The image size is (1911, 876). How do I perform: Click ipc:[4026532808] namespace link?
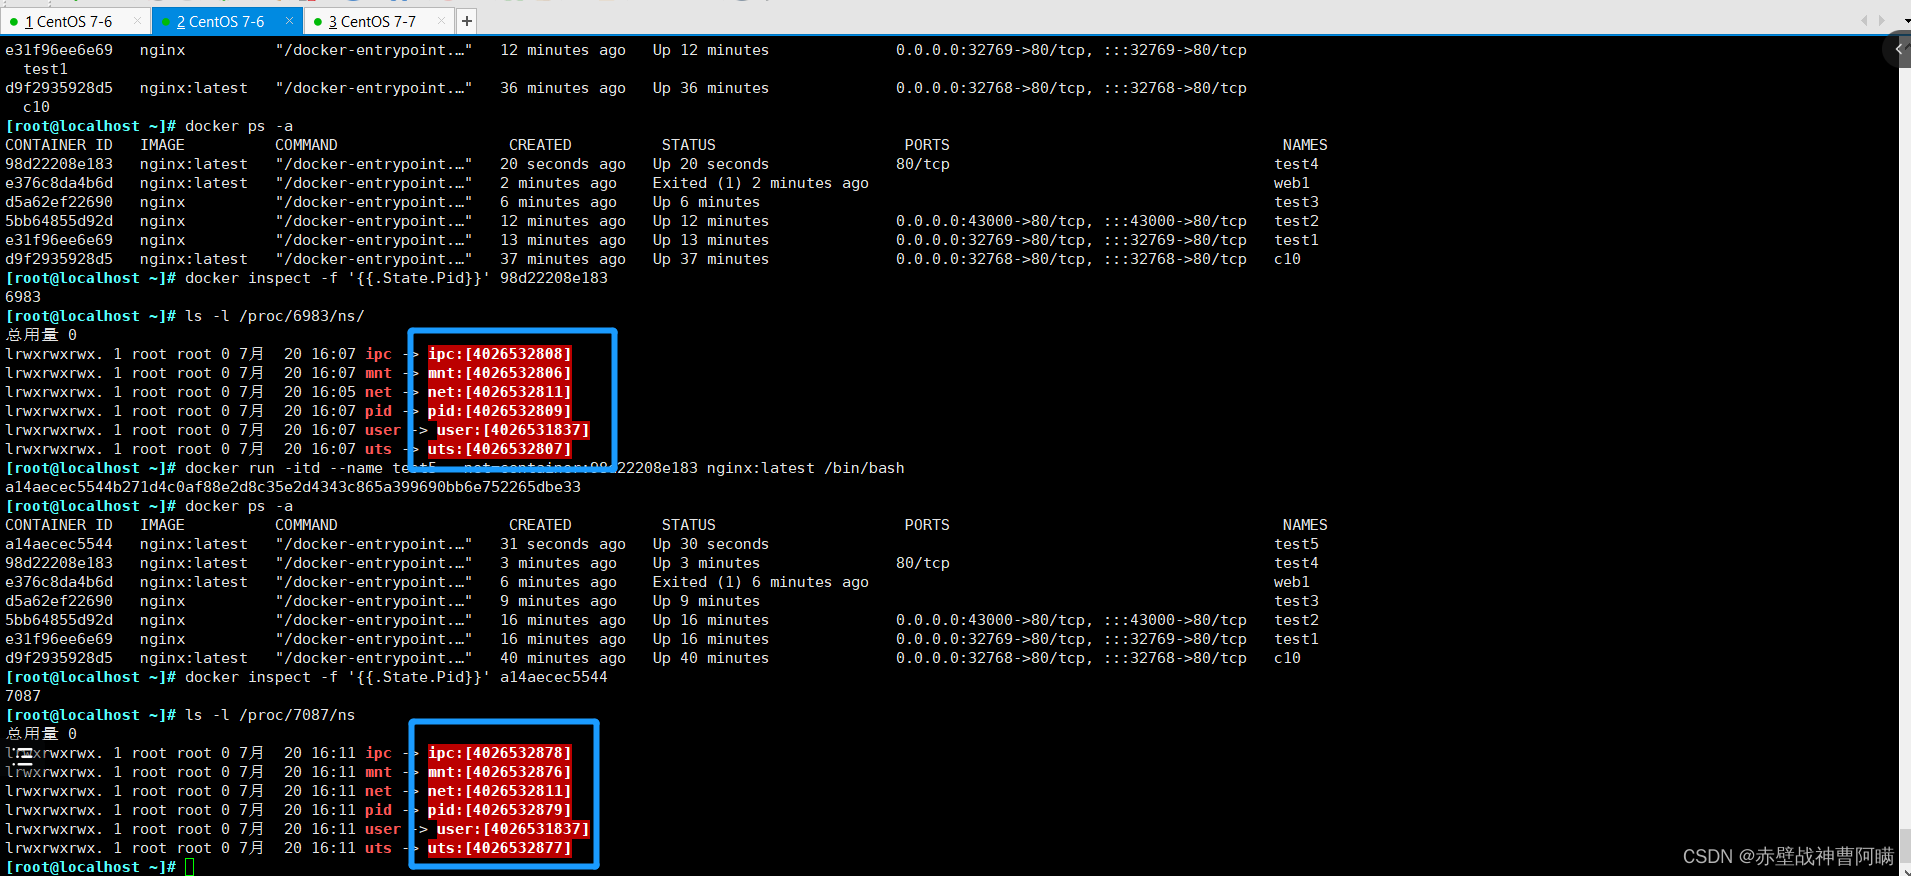click(500, 354)
